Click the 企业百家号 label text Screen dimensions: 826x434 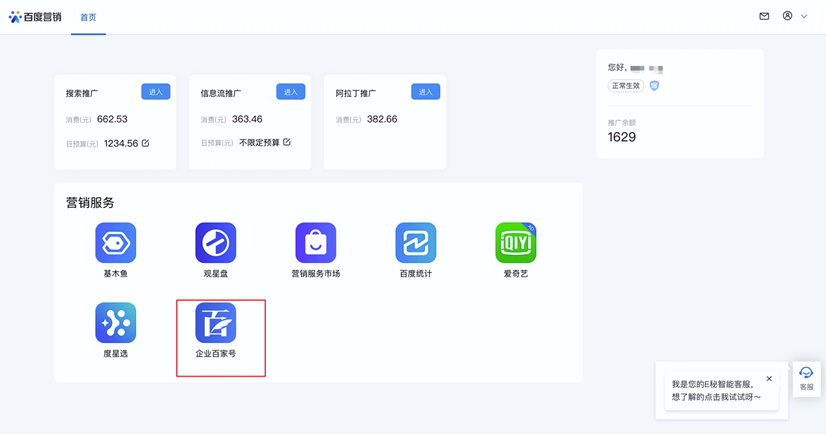tap(215, 353)
